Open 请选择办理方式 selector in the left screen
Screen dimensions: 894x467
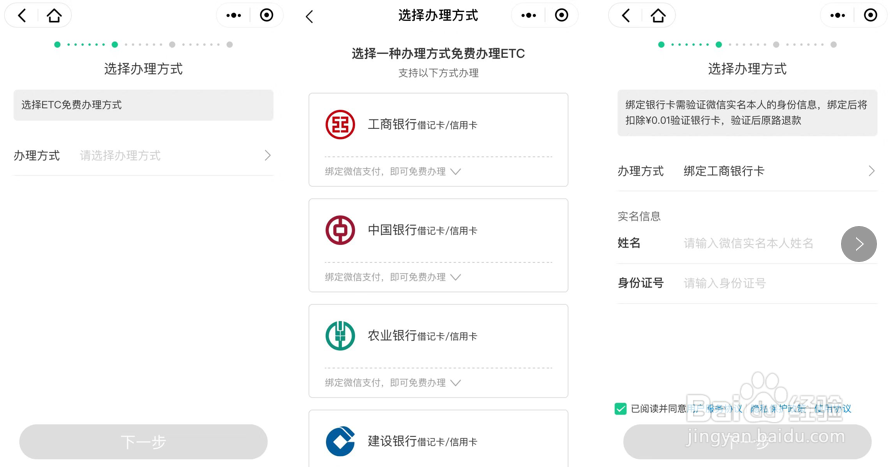pos(143,156)
